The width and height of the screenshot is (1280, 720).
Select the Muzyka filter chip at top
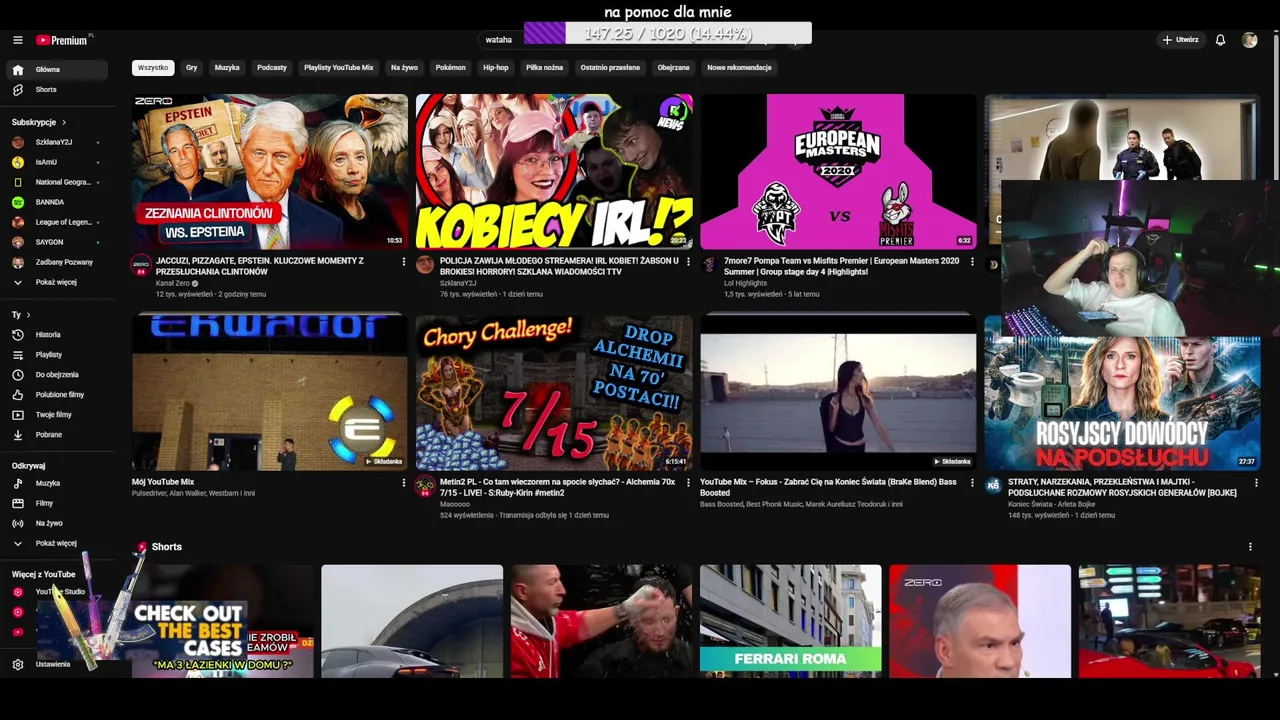(227, 68)
